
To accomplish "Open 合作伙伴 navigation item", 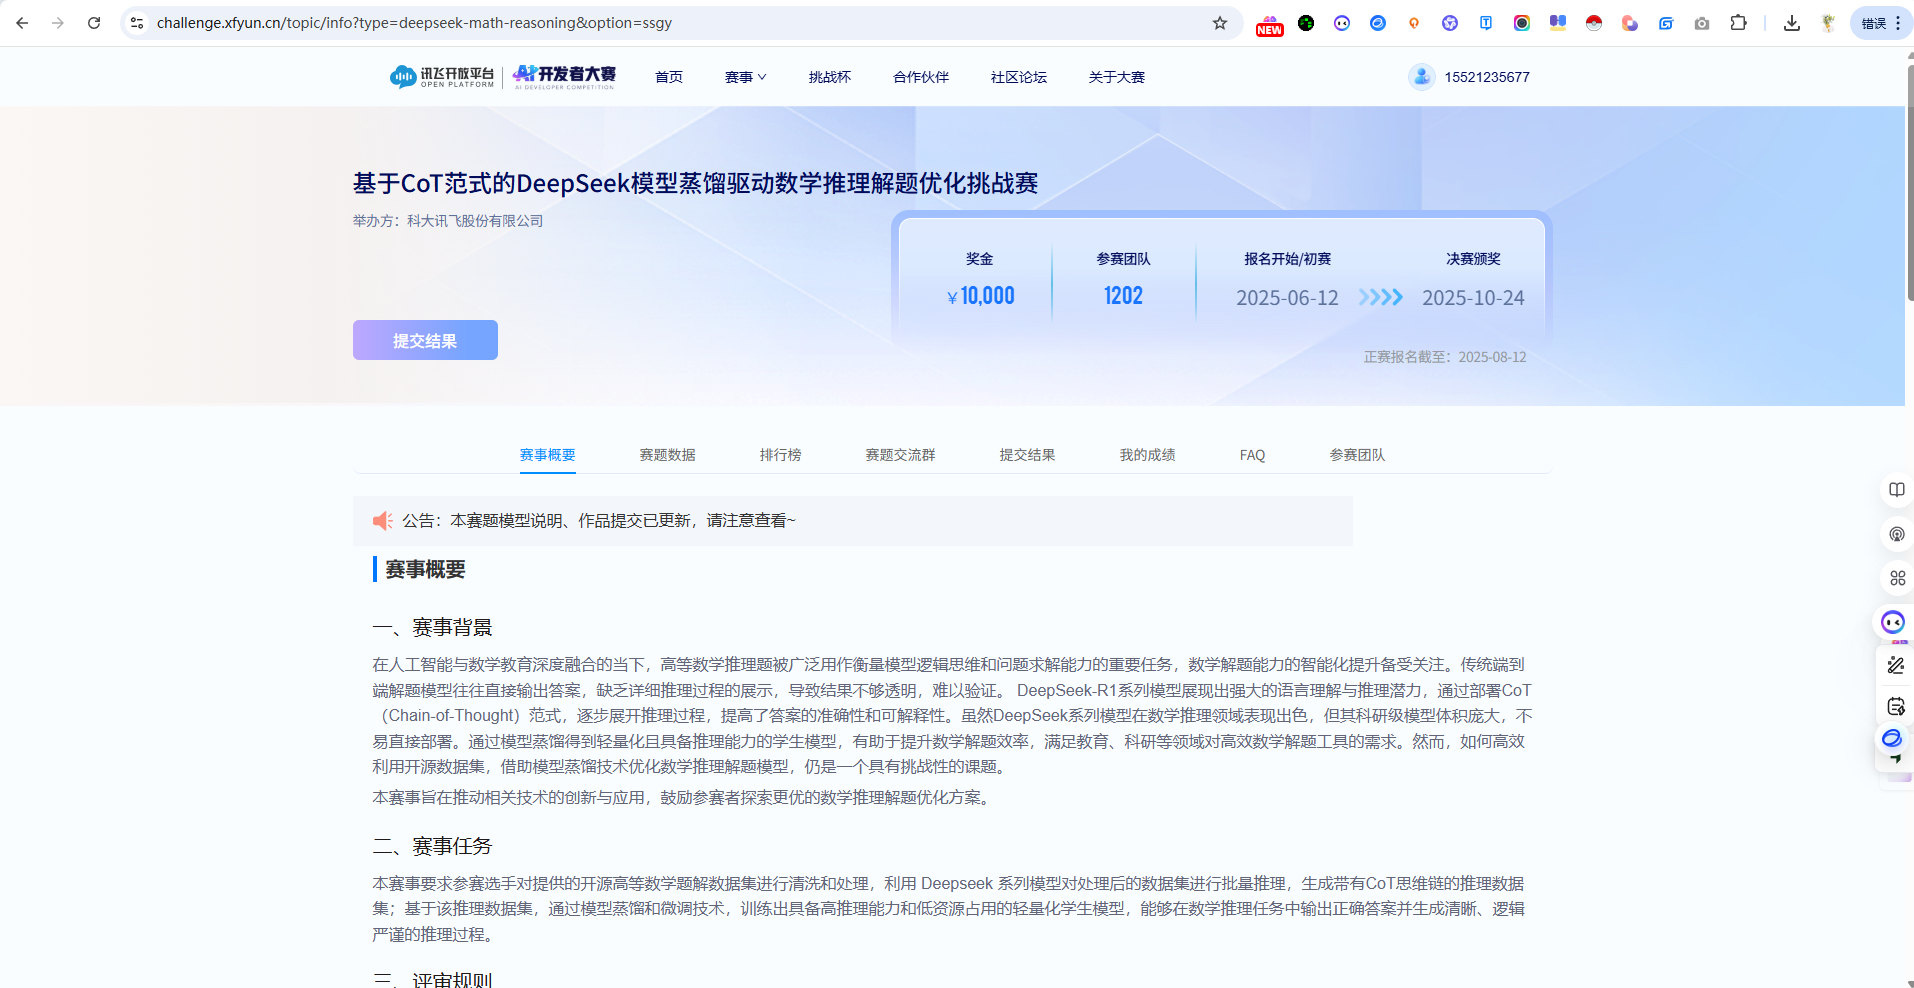I will (x=921, y=77).
